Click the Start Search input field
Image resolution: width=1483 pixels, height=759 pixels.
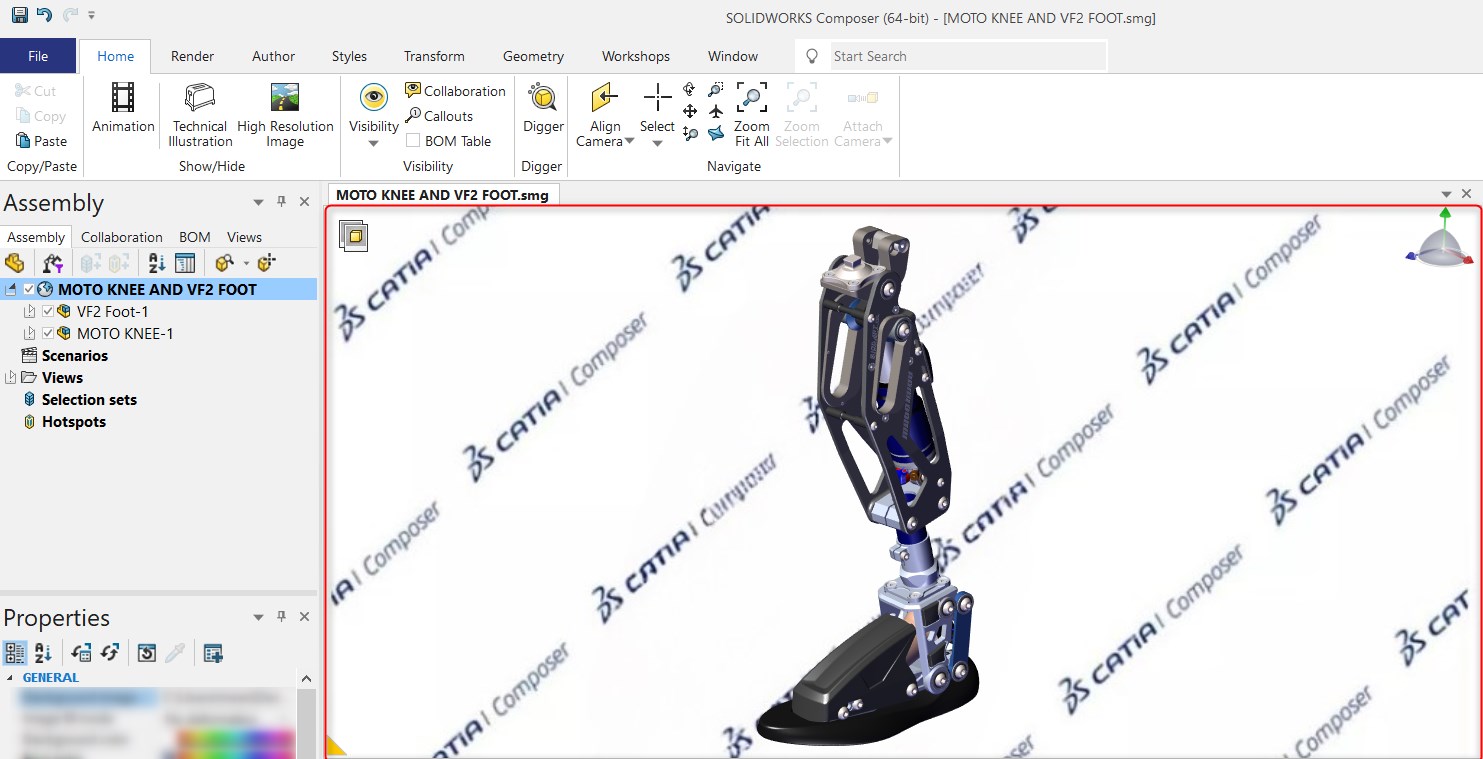(965, 56)
